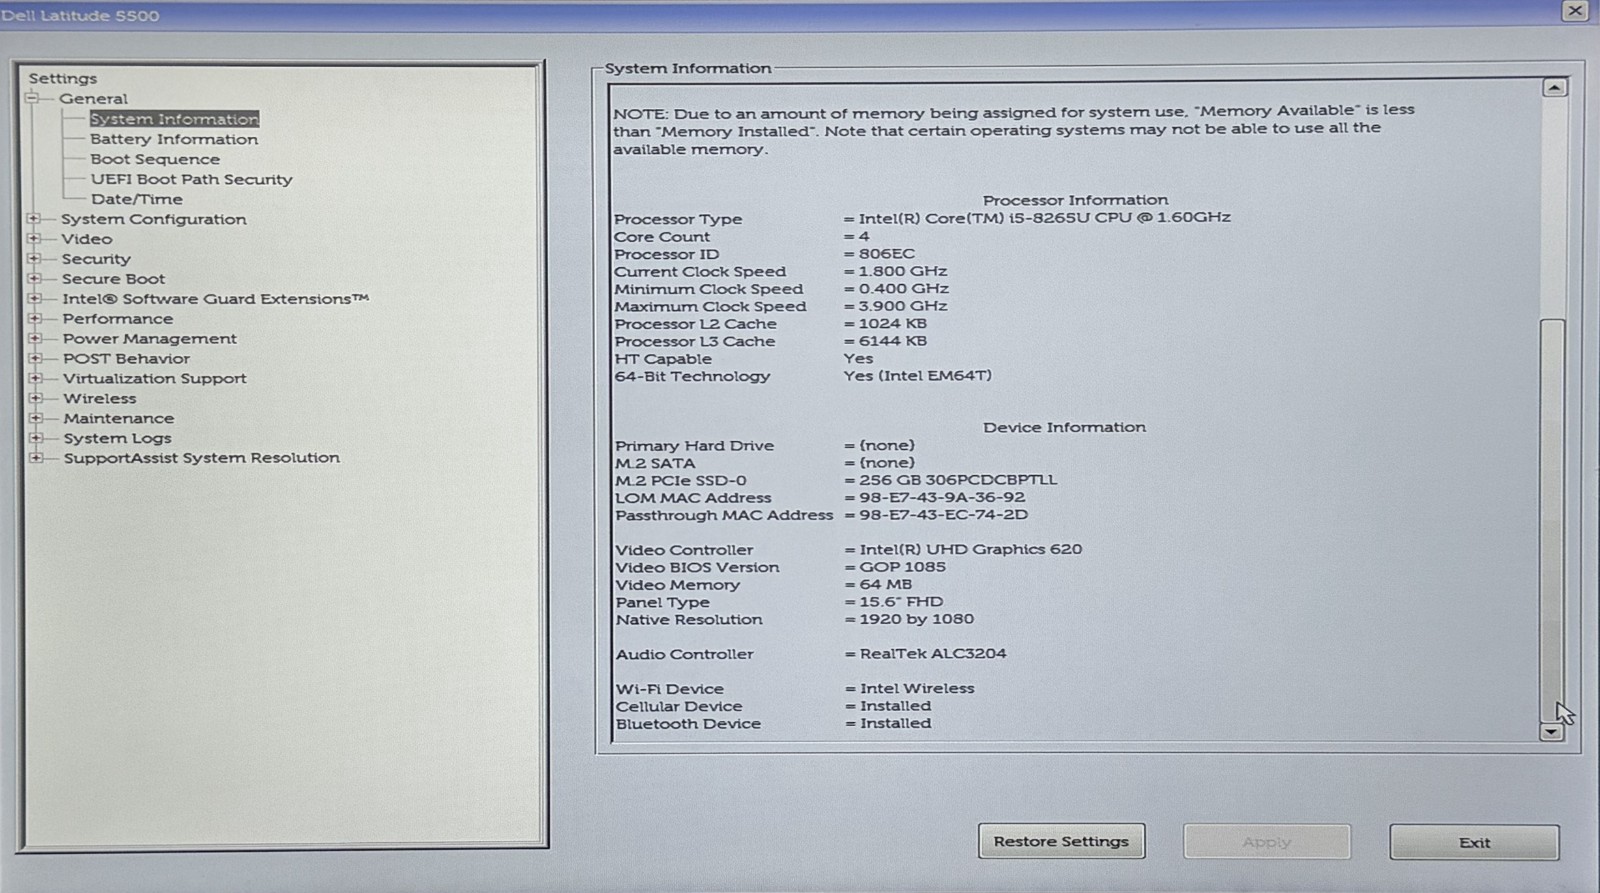Select Intel Software Guard Extensions category
The image size is (1600, 893).
(216, 299)
